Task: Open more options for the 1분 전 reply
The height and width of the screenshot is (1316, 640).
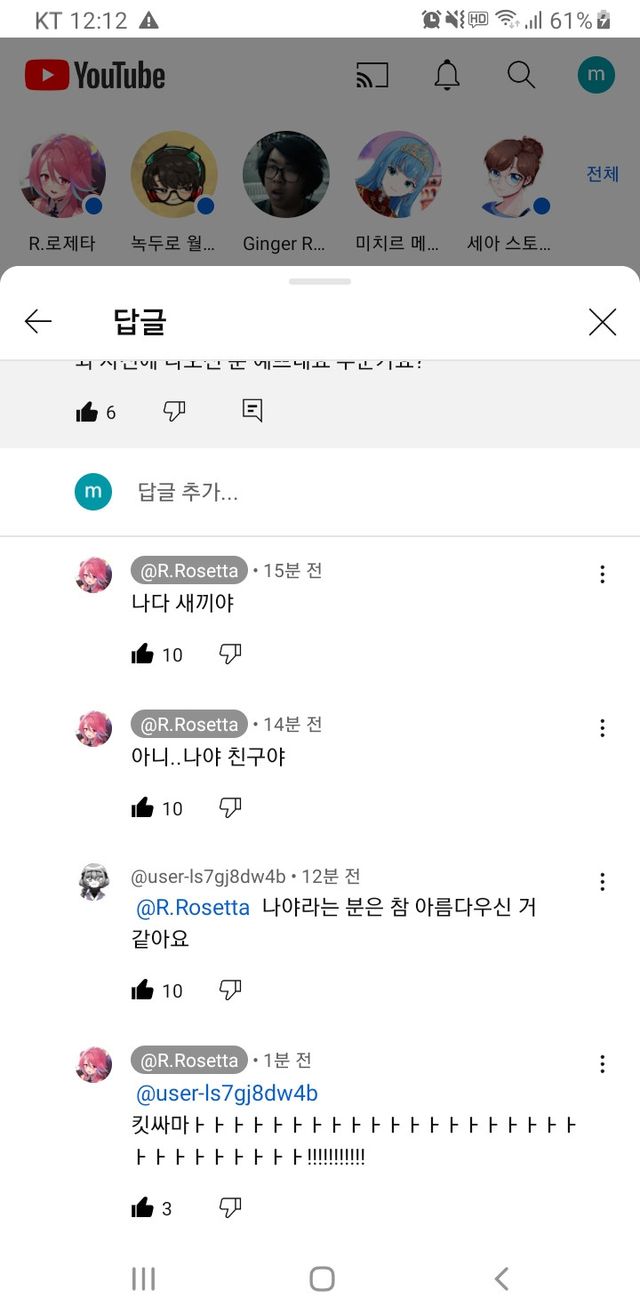Action: tap(602, 1064)
